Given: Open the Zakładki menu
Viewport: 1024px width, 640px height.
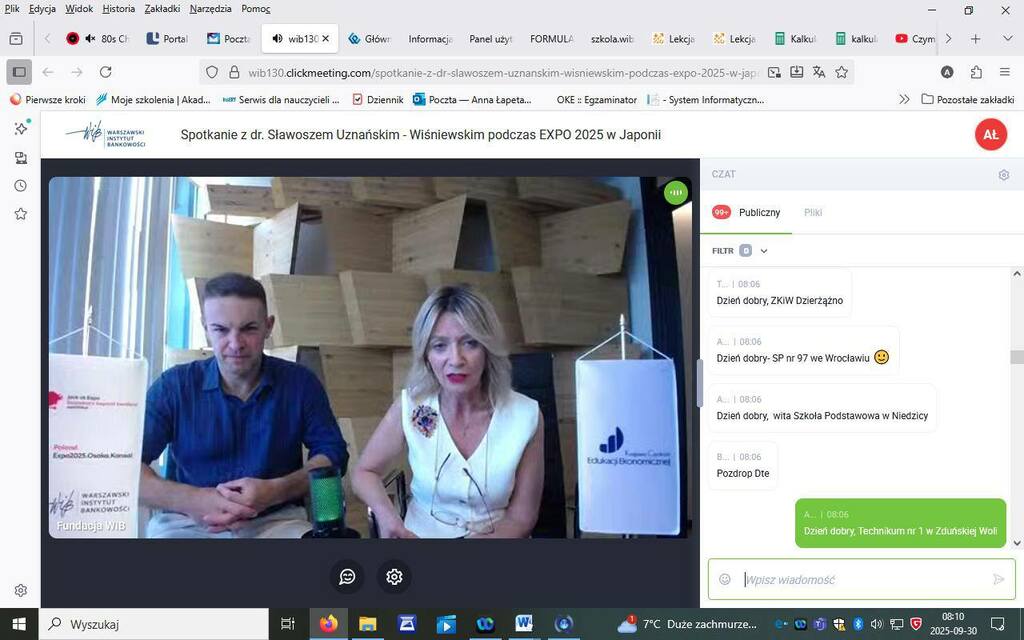Looking at the screenshot, I should coord(162,9).
